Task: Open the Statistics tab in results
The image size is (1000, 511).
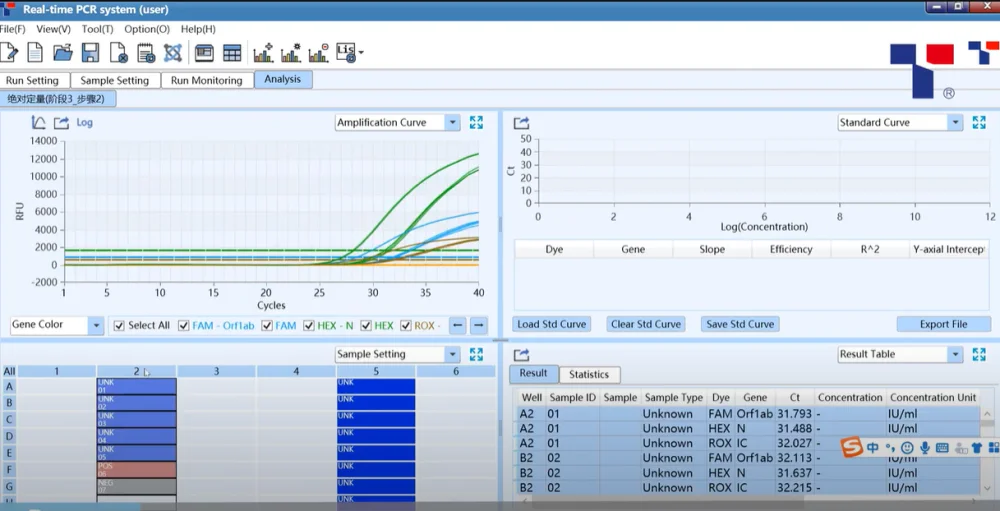Action: click(x=589, y=374)
